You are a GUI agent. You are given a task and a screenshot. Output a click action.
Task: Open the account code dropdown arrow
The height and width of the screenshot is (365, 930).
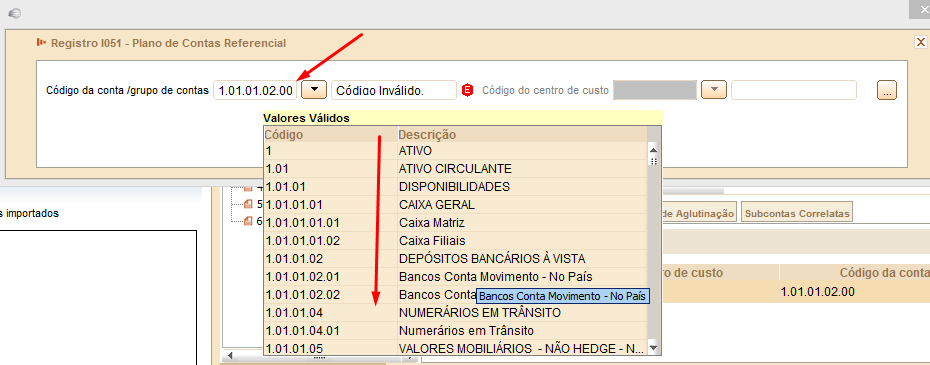point(314,90)
